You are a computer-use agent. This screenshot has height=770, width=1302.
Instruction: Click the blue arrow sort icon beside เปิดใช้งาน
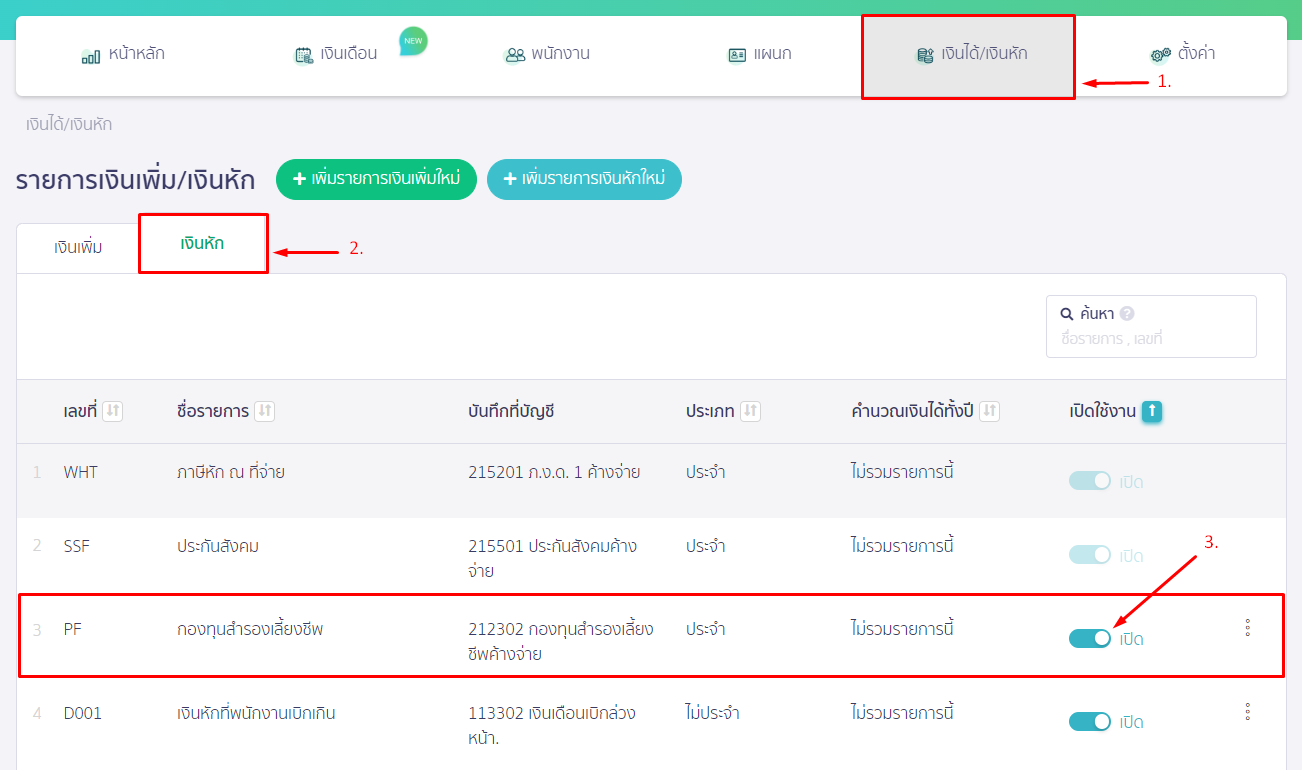(x=1152, y=411)
